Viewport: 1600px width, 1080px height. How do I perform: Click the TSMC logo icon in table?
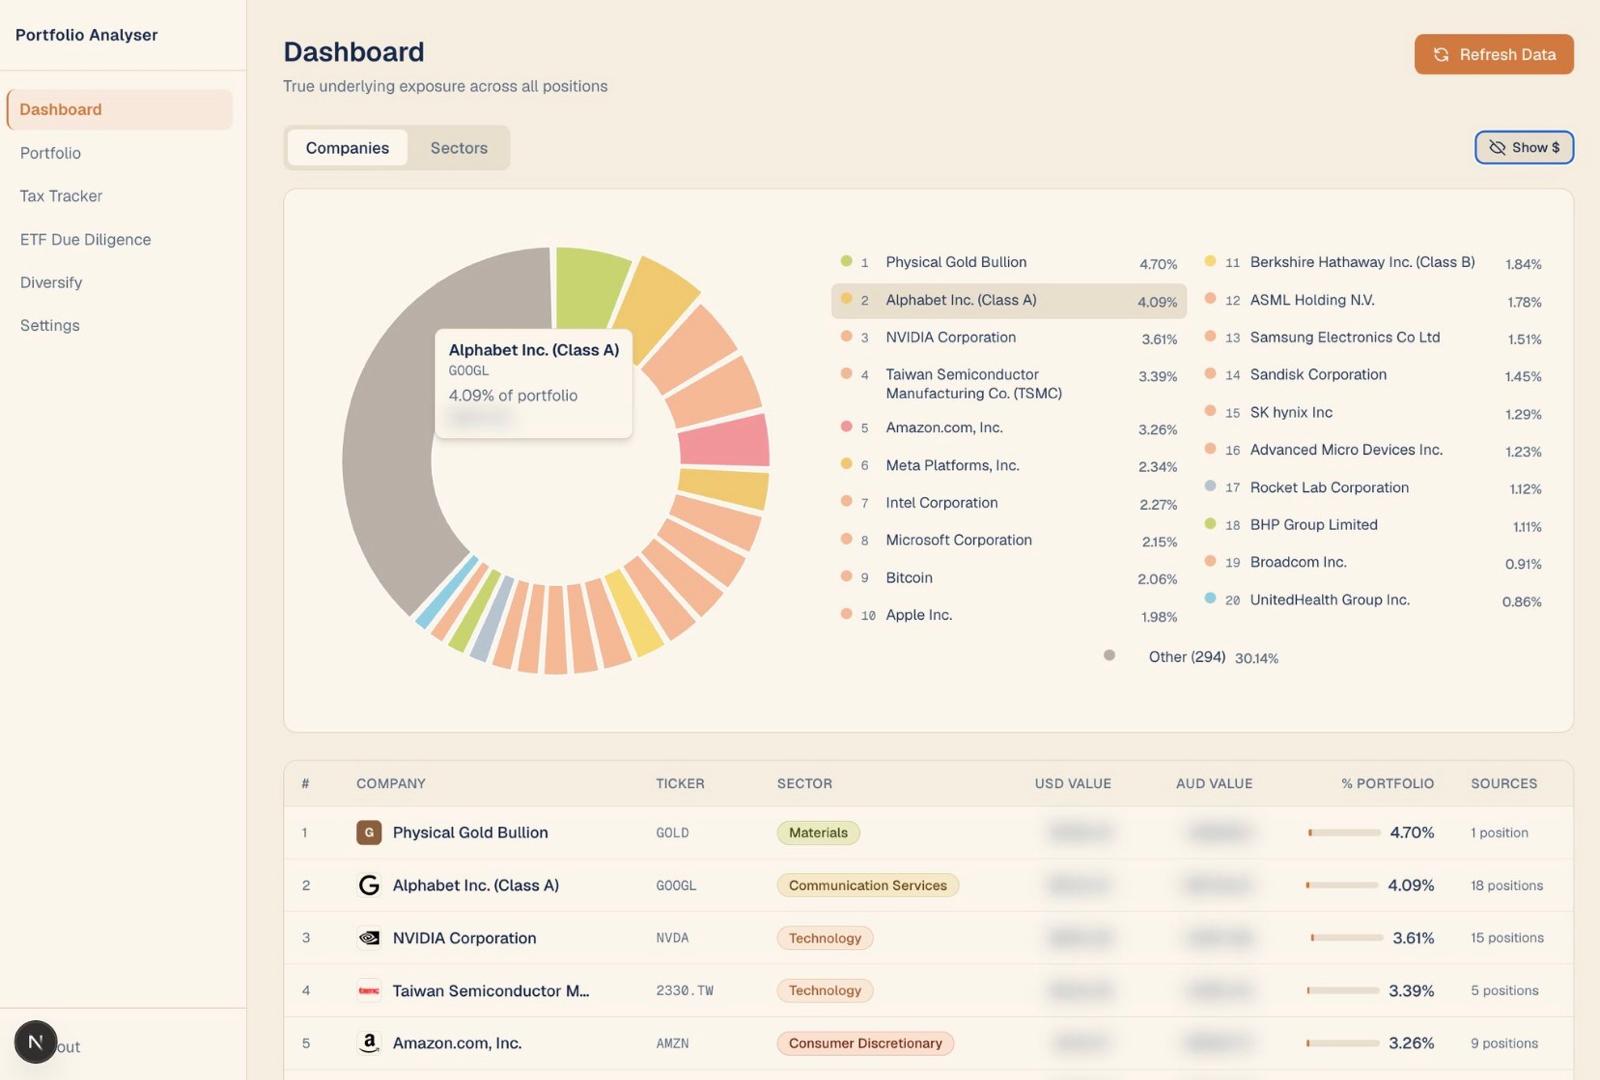[x=369, y=991]
